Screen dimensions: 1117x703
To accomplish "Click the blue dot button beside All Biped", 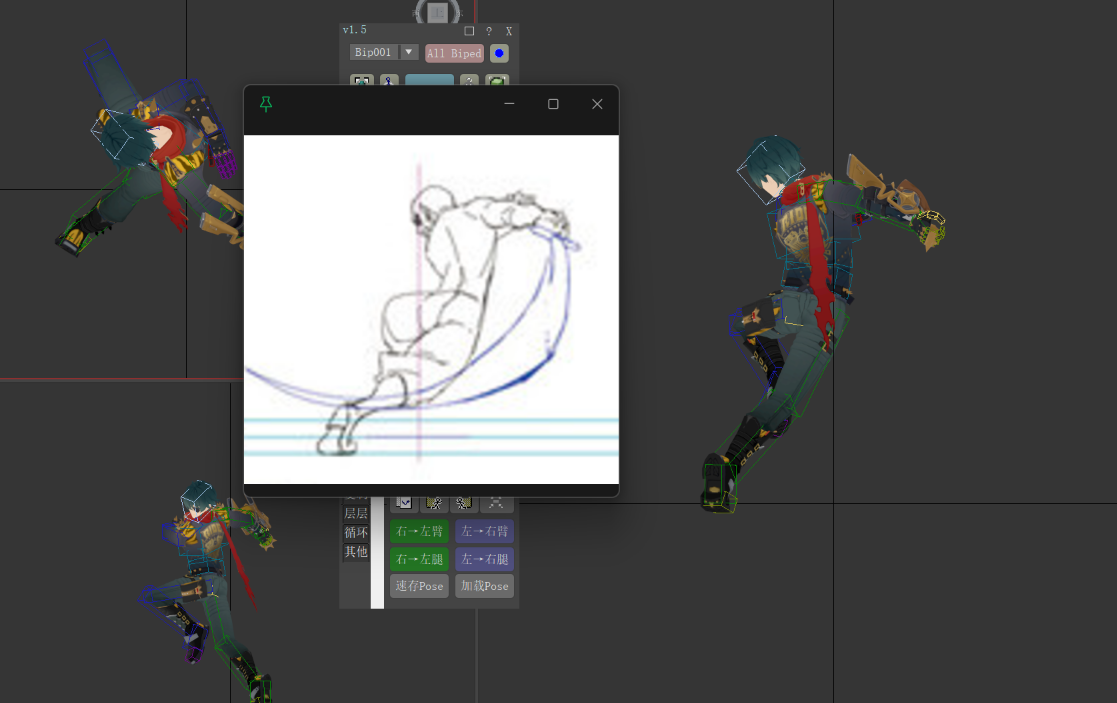I will (x=499, y=53).
